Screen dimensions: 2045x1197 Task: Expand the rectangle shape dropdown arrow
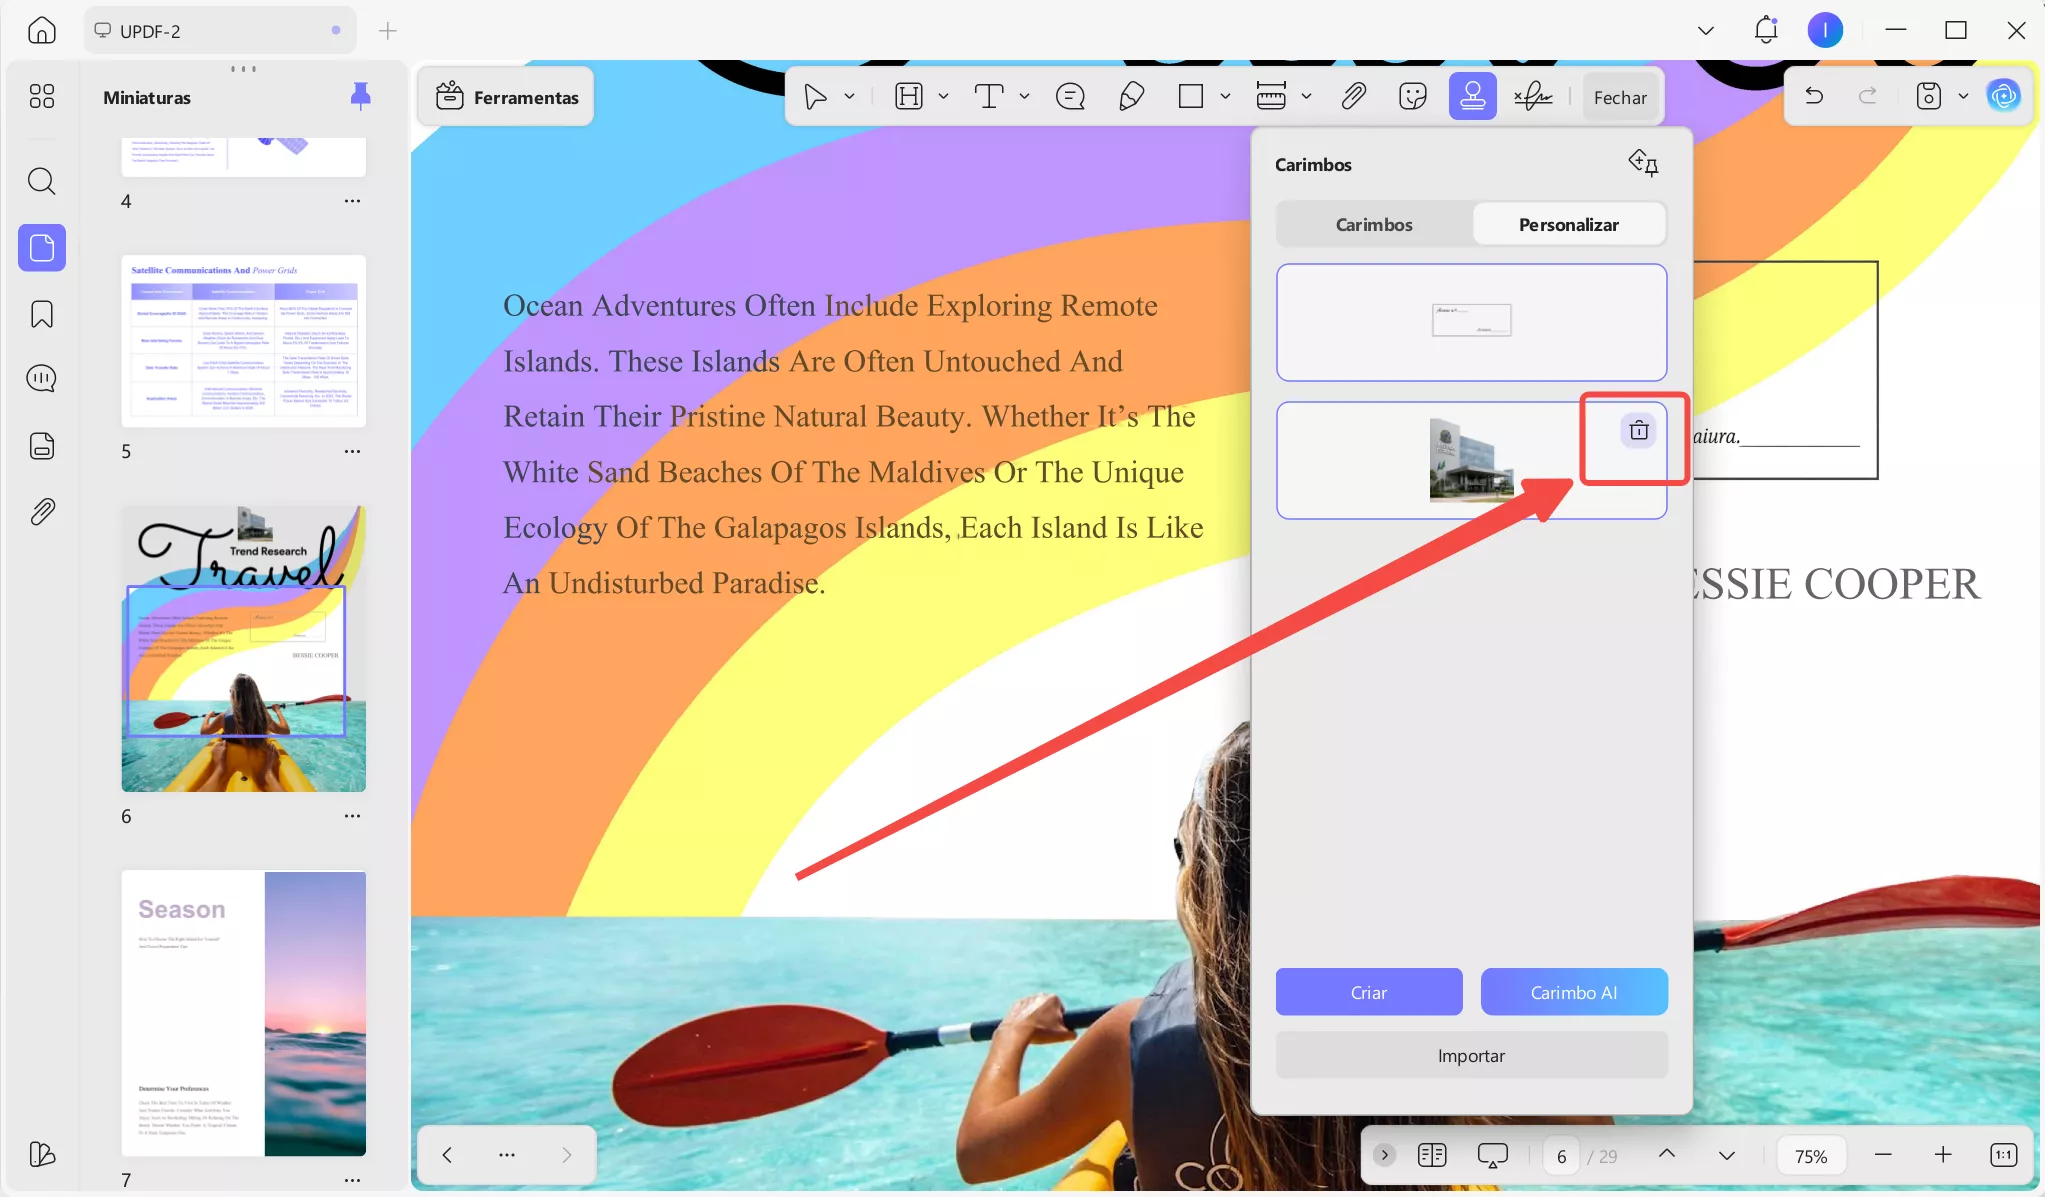(x=1225, y=97)
